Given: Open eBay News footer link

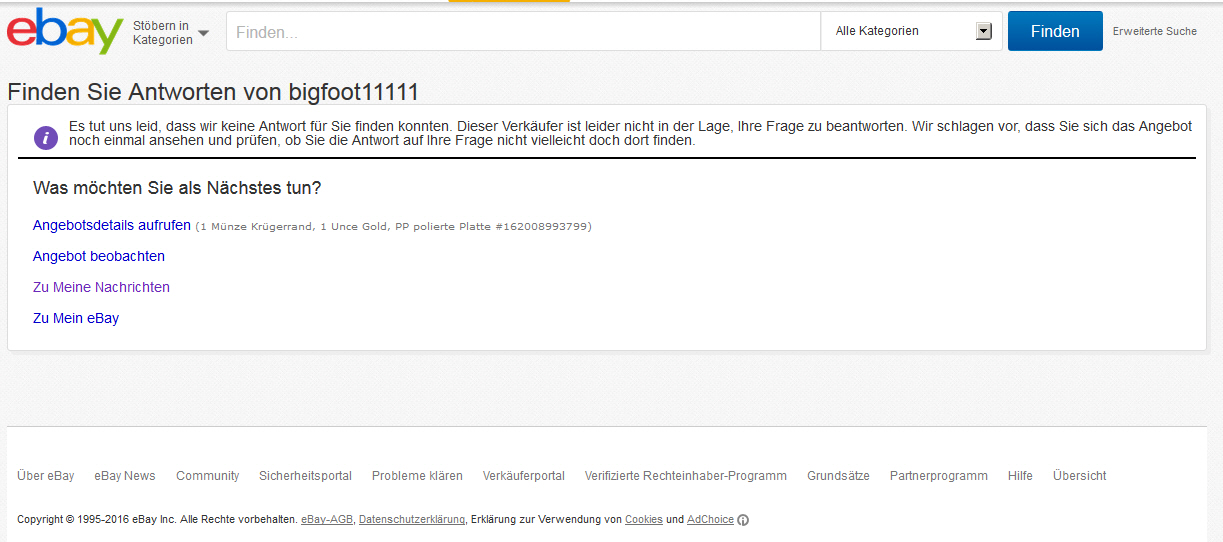Looking at the screenshot, I should click(125, 476).
